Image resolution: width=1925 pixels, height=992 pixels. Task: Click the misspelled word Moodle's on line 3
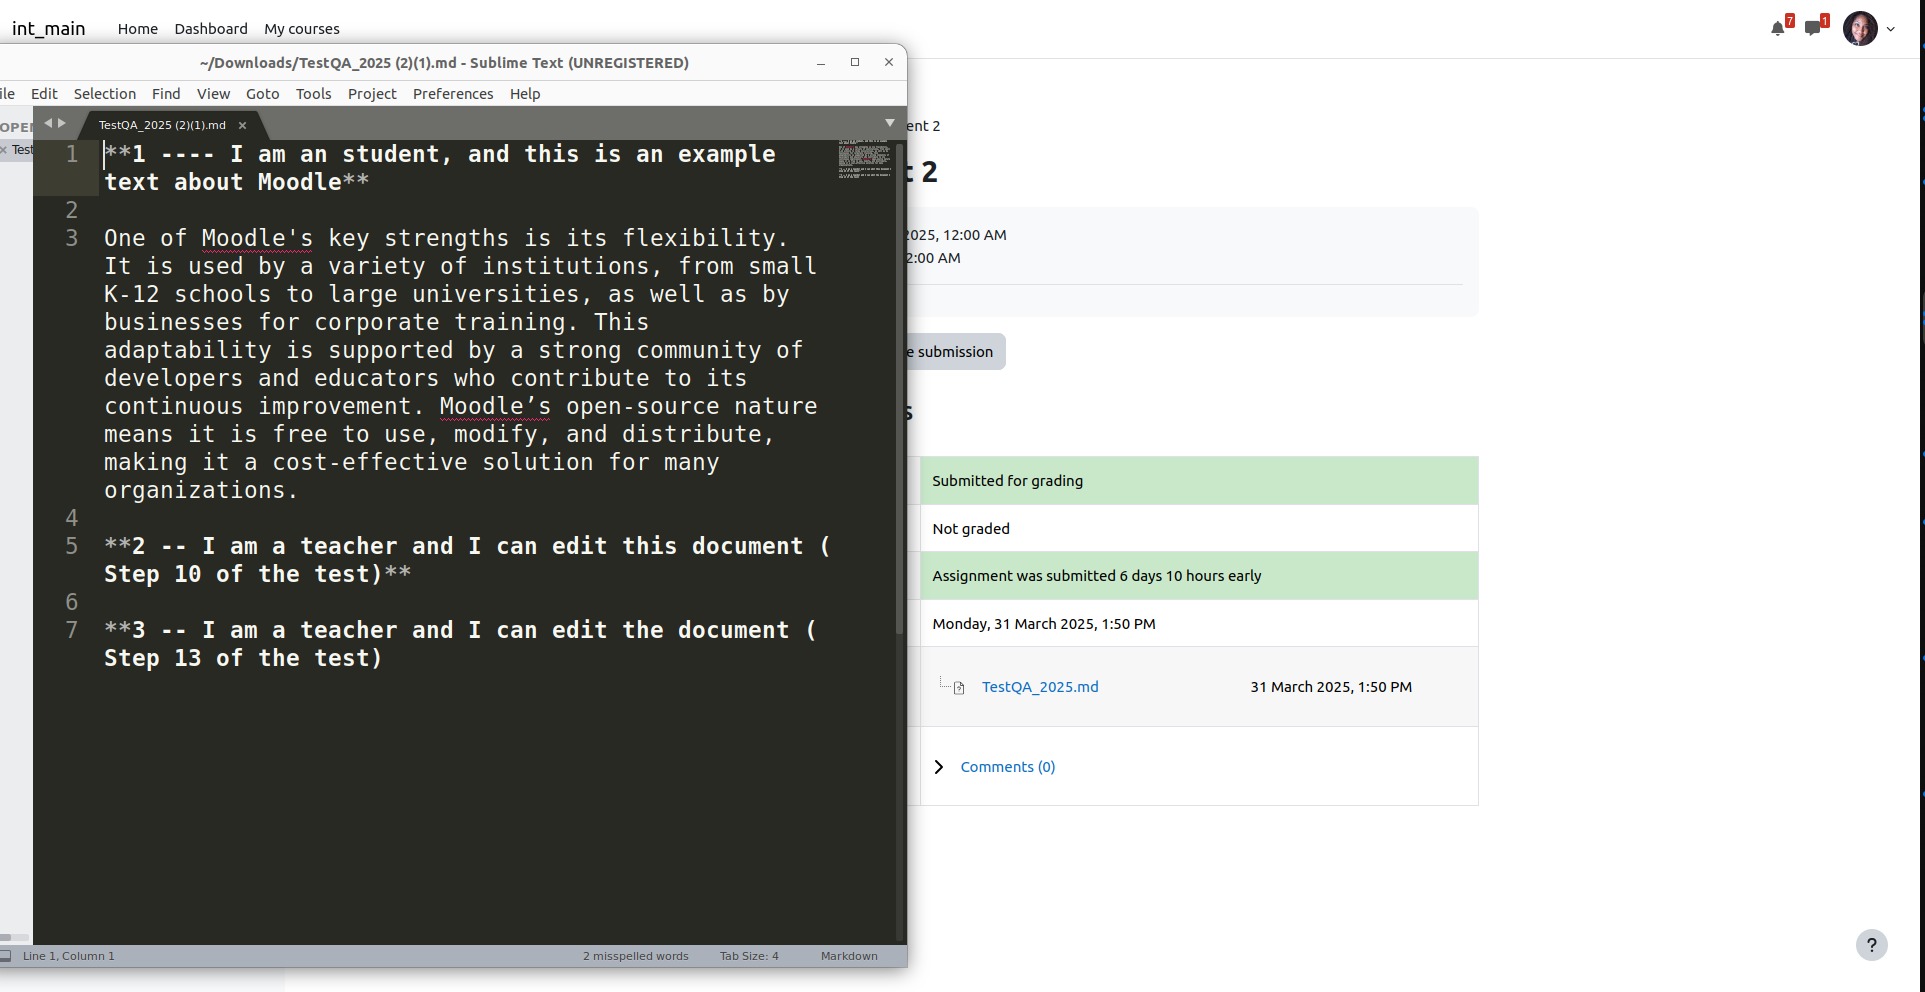tap(257, 238)
